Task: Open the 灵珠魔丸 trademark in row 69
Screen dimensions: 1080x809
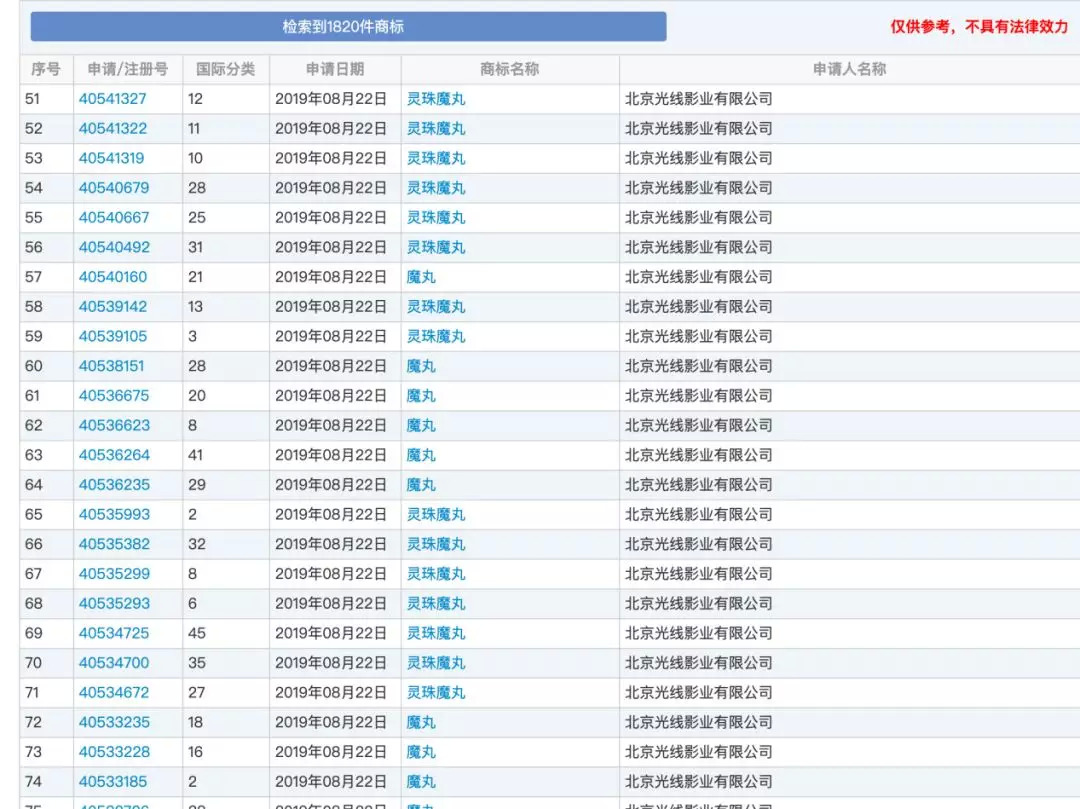Action: [x=436, y=633]
